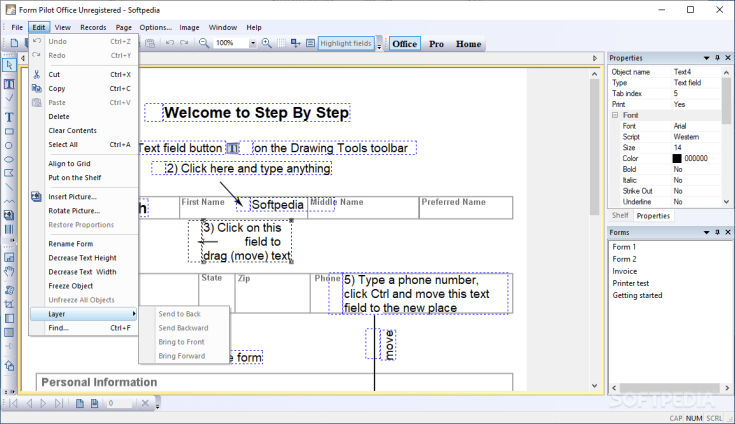This screenshot has height=424, width=735.
Task: Select the large T text label tool
Action: pyautogui.click(x=9, y=117)
